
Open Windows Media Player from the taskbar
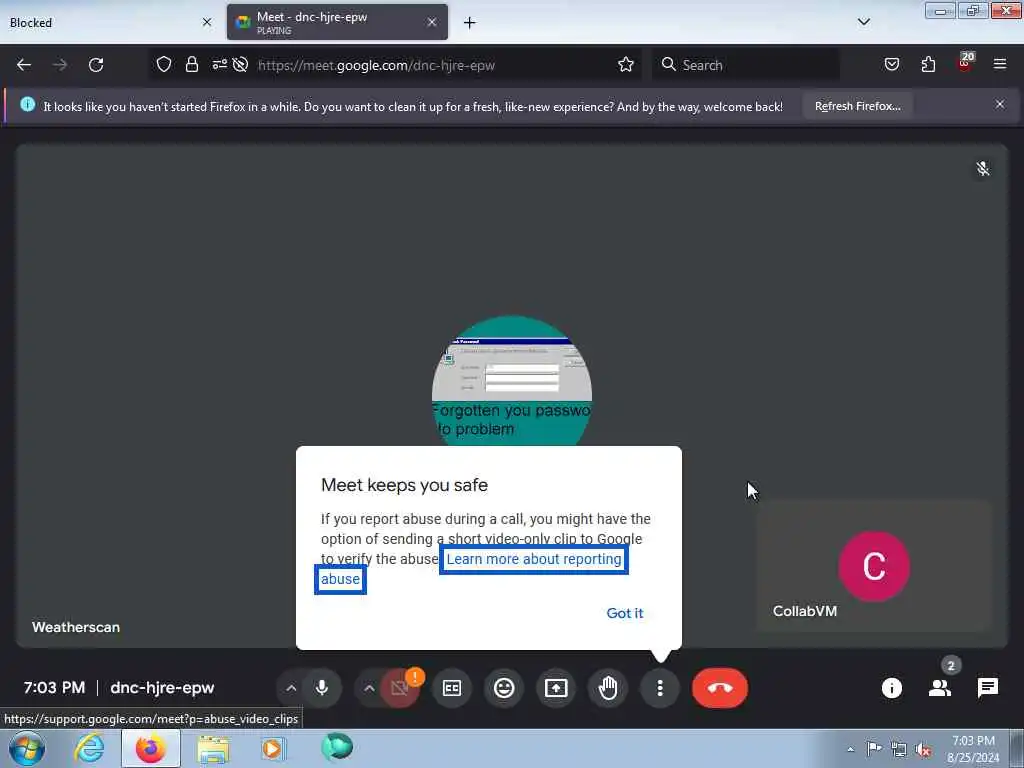(x=273, y=748)
